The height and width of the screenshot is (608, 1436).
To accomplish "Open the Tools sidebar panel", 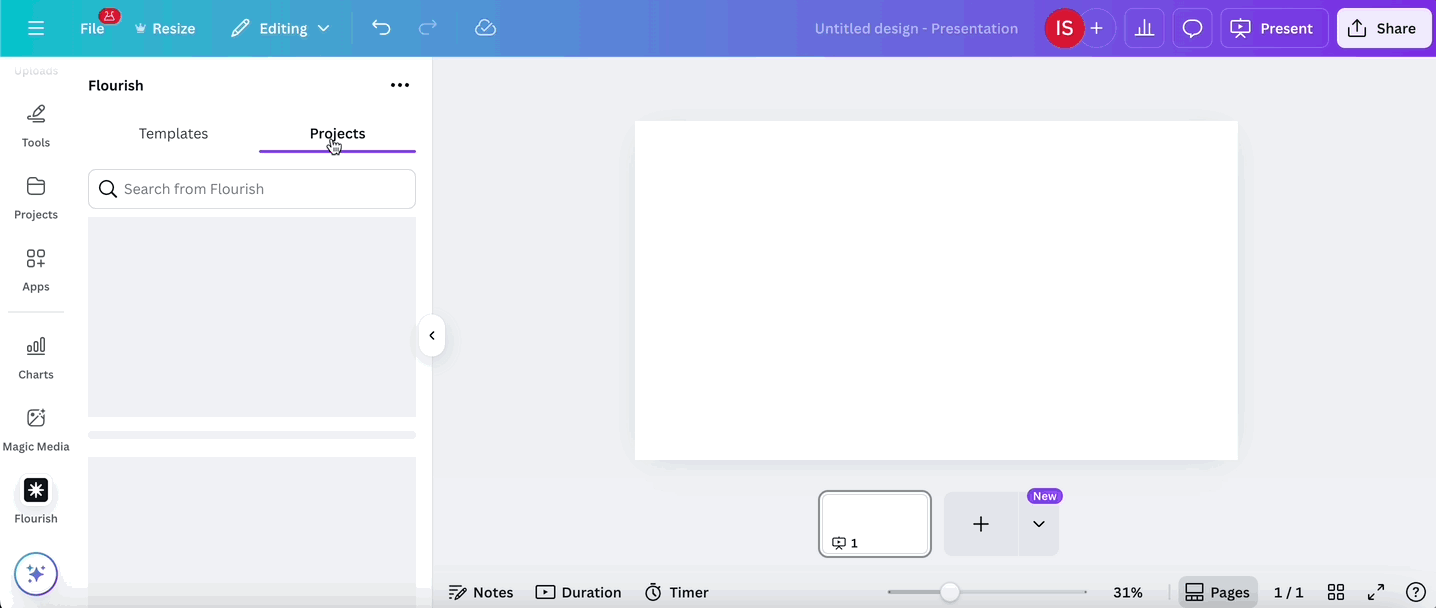I will tap(36, 126).
